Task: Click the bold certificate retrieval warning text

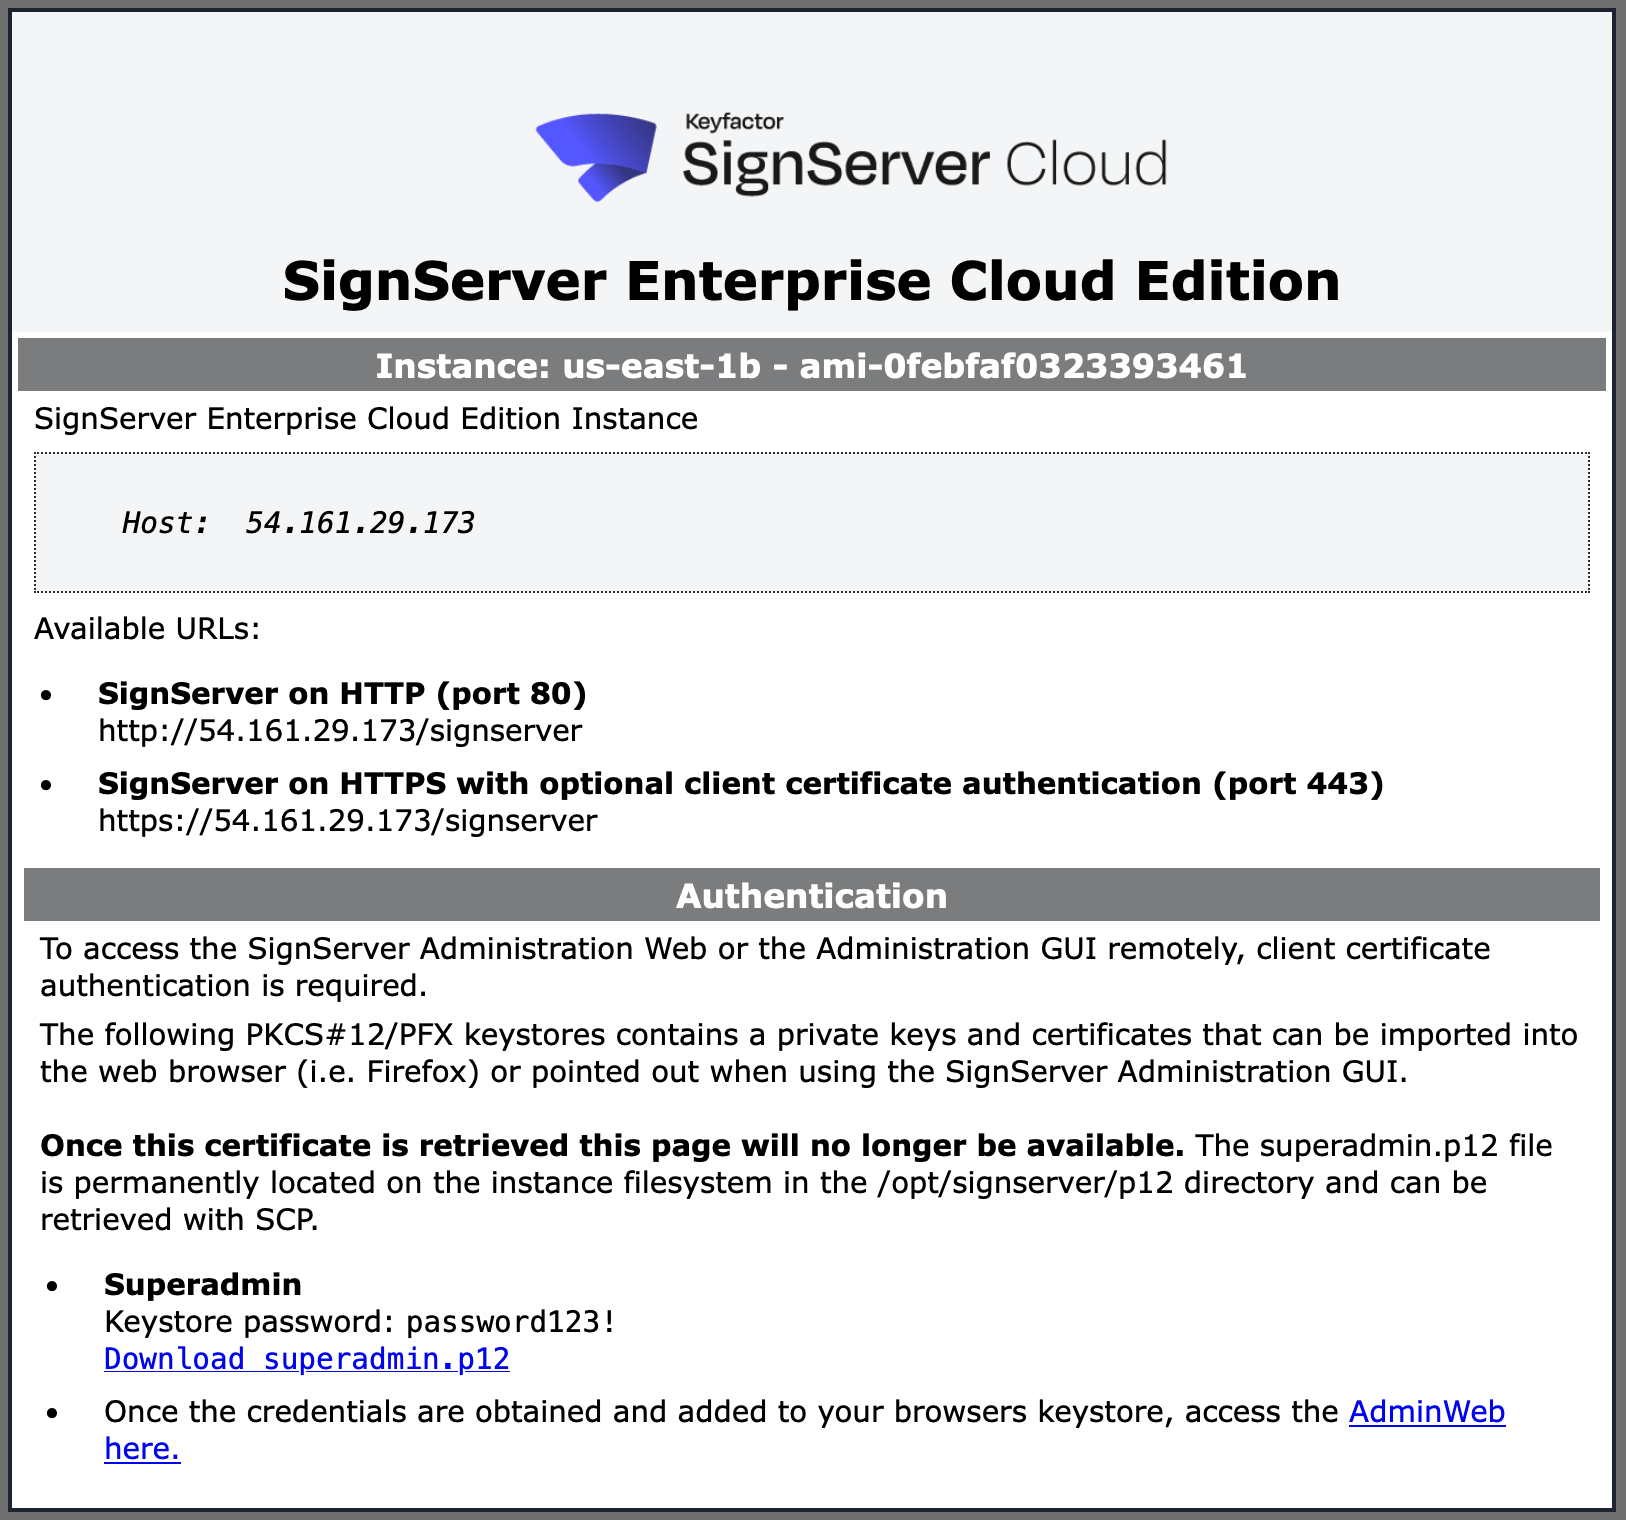Action: (612, 1145)
